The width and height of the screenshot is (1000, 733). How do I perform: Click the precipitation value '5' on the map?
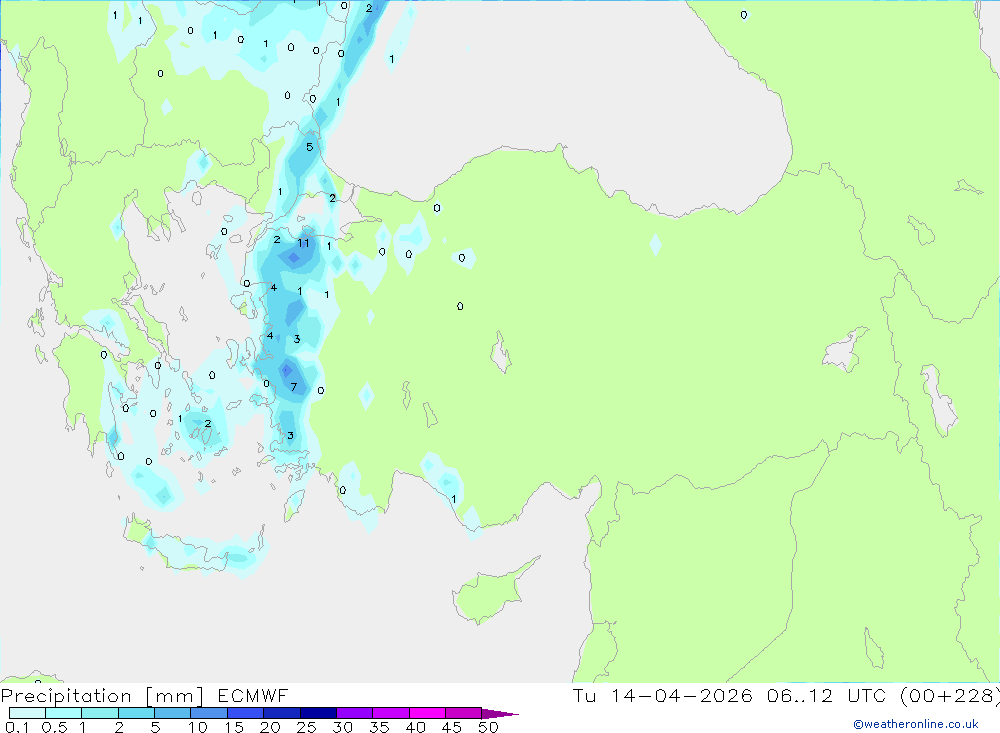pos(309,147)
